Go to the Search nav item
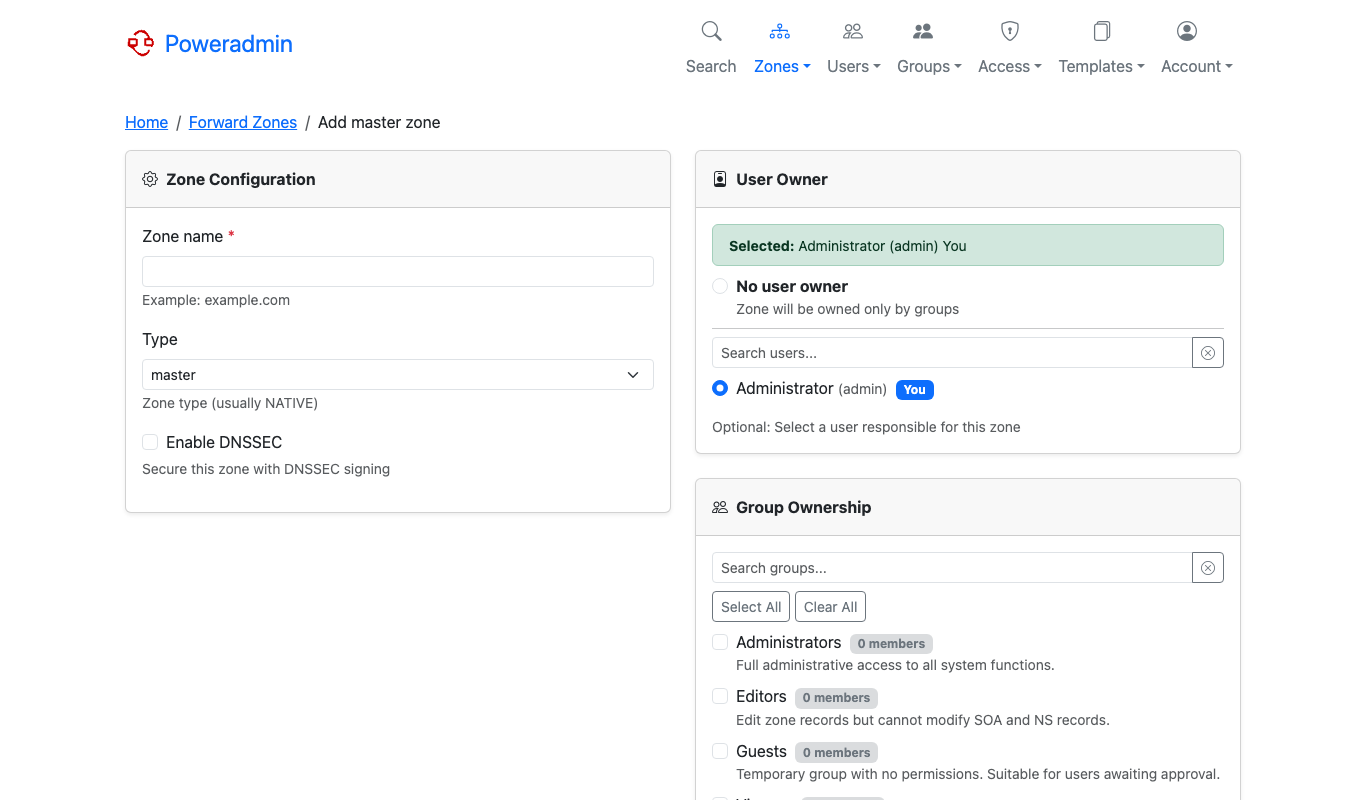The image size is (1366, 800). (711, 66)
